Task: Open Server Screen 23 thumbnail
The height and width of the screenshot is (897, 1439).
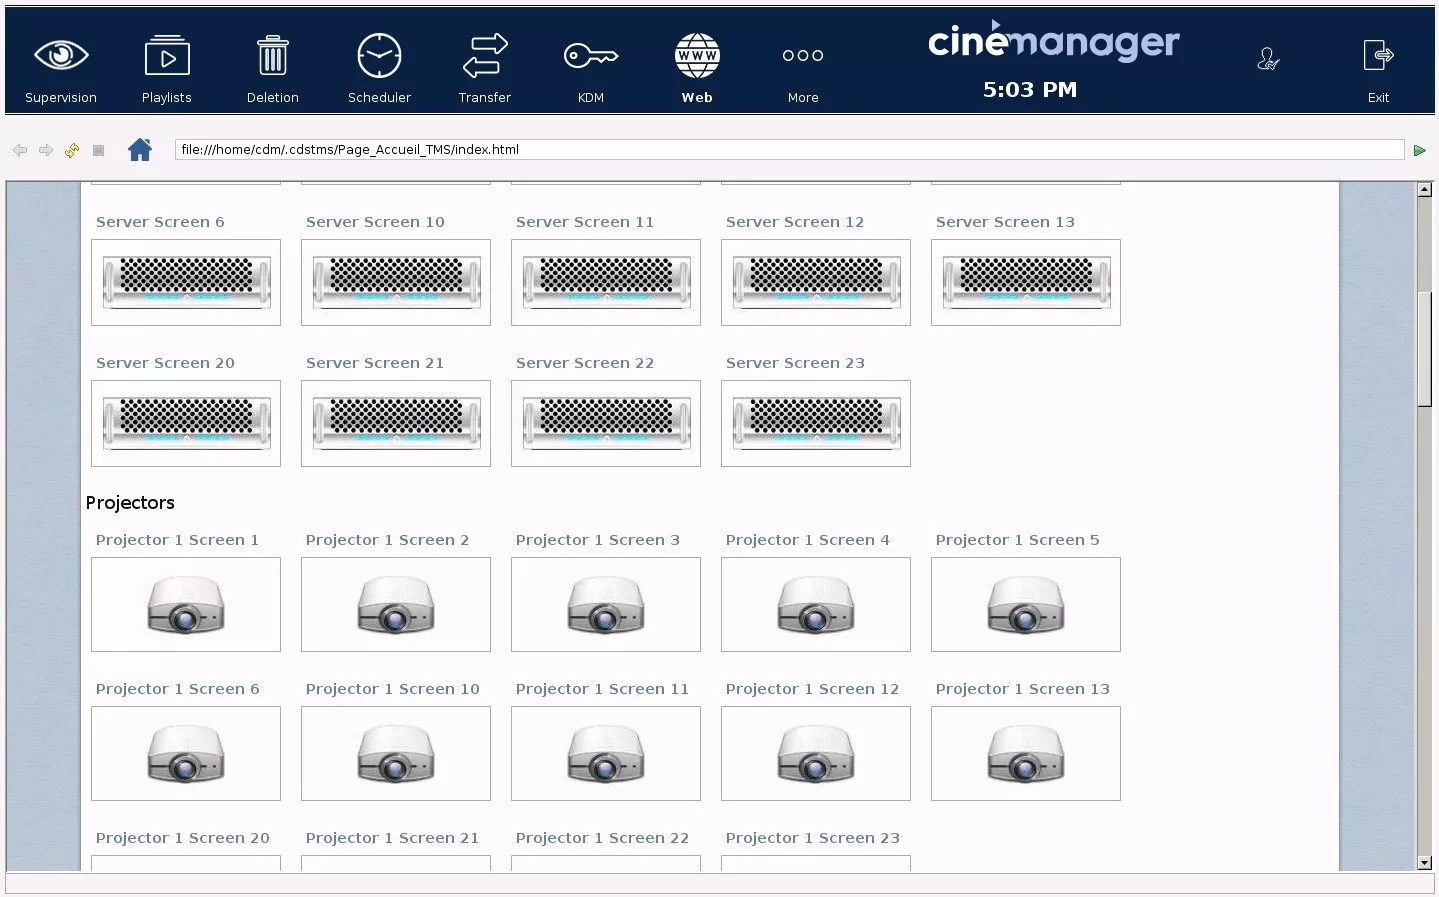Action: point(816,423)
